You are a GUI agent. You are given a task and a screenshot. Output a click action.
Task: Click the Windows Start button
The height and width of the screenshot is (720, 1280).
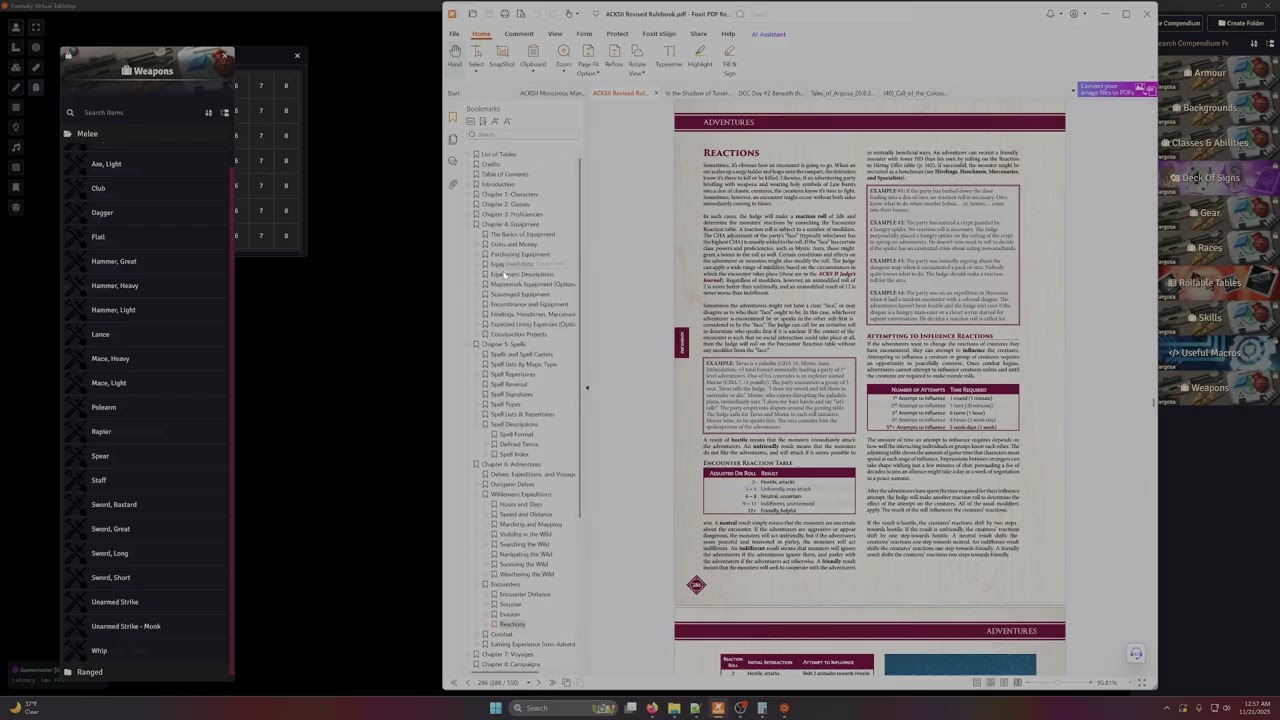(495, 708)
